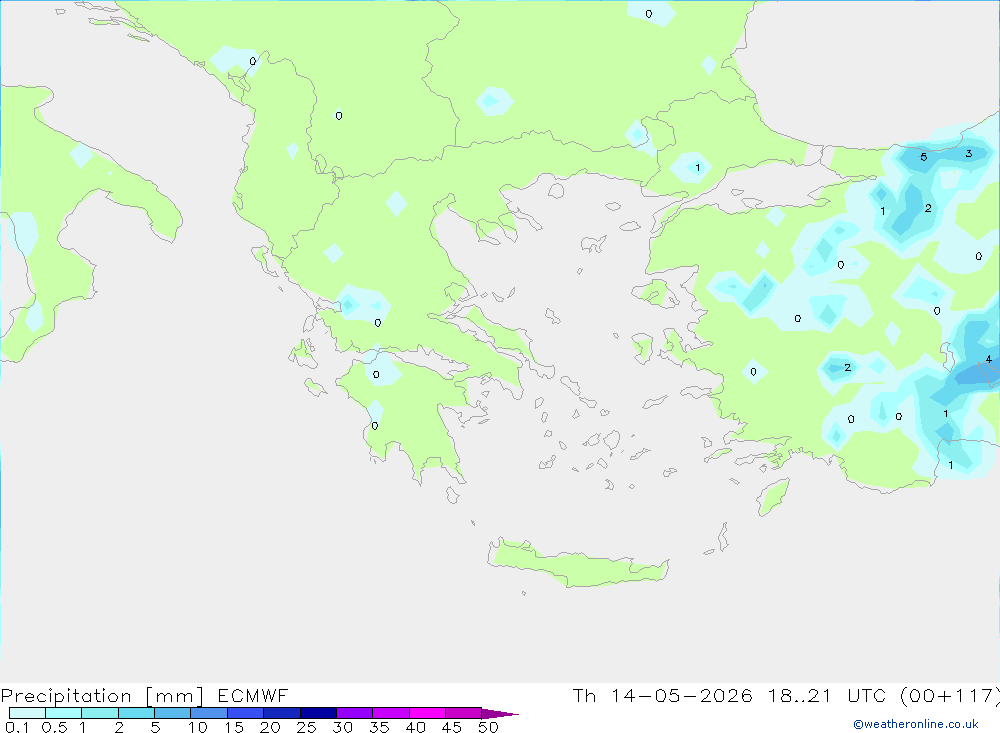This screenshot has height=733, width=1000.
Task: Click the 0.5–1 mm legend color swatch
Action: point(64,713)
